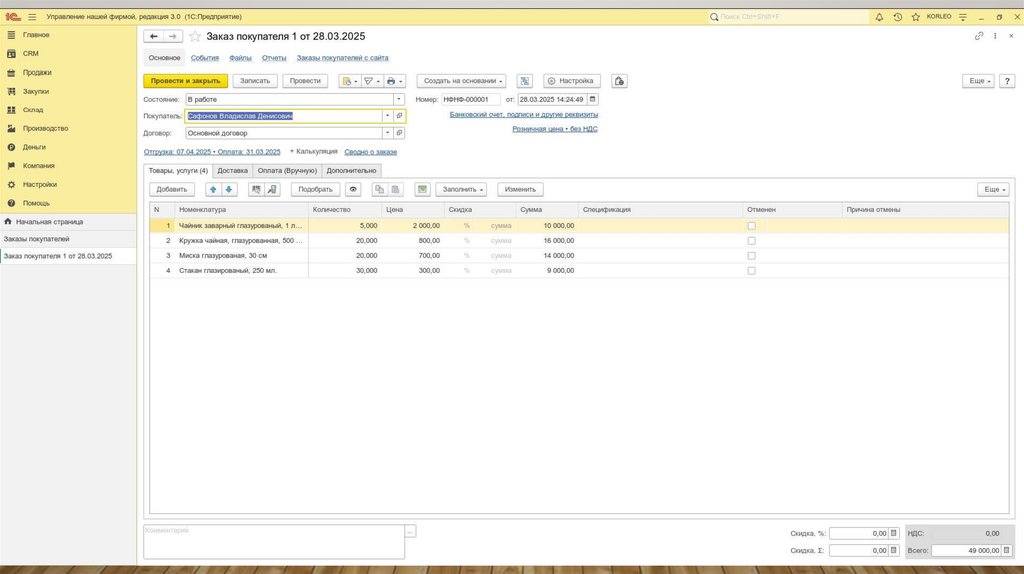The height and width of the screenshot is (574, 1024).
Task: Click into the Комментарий field
Action: 274,542
